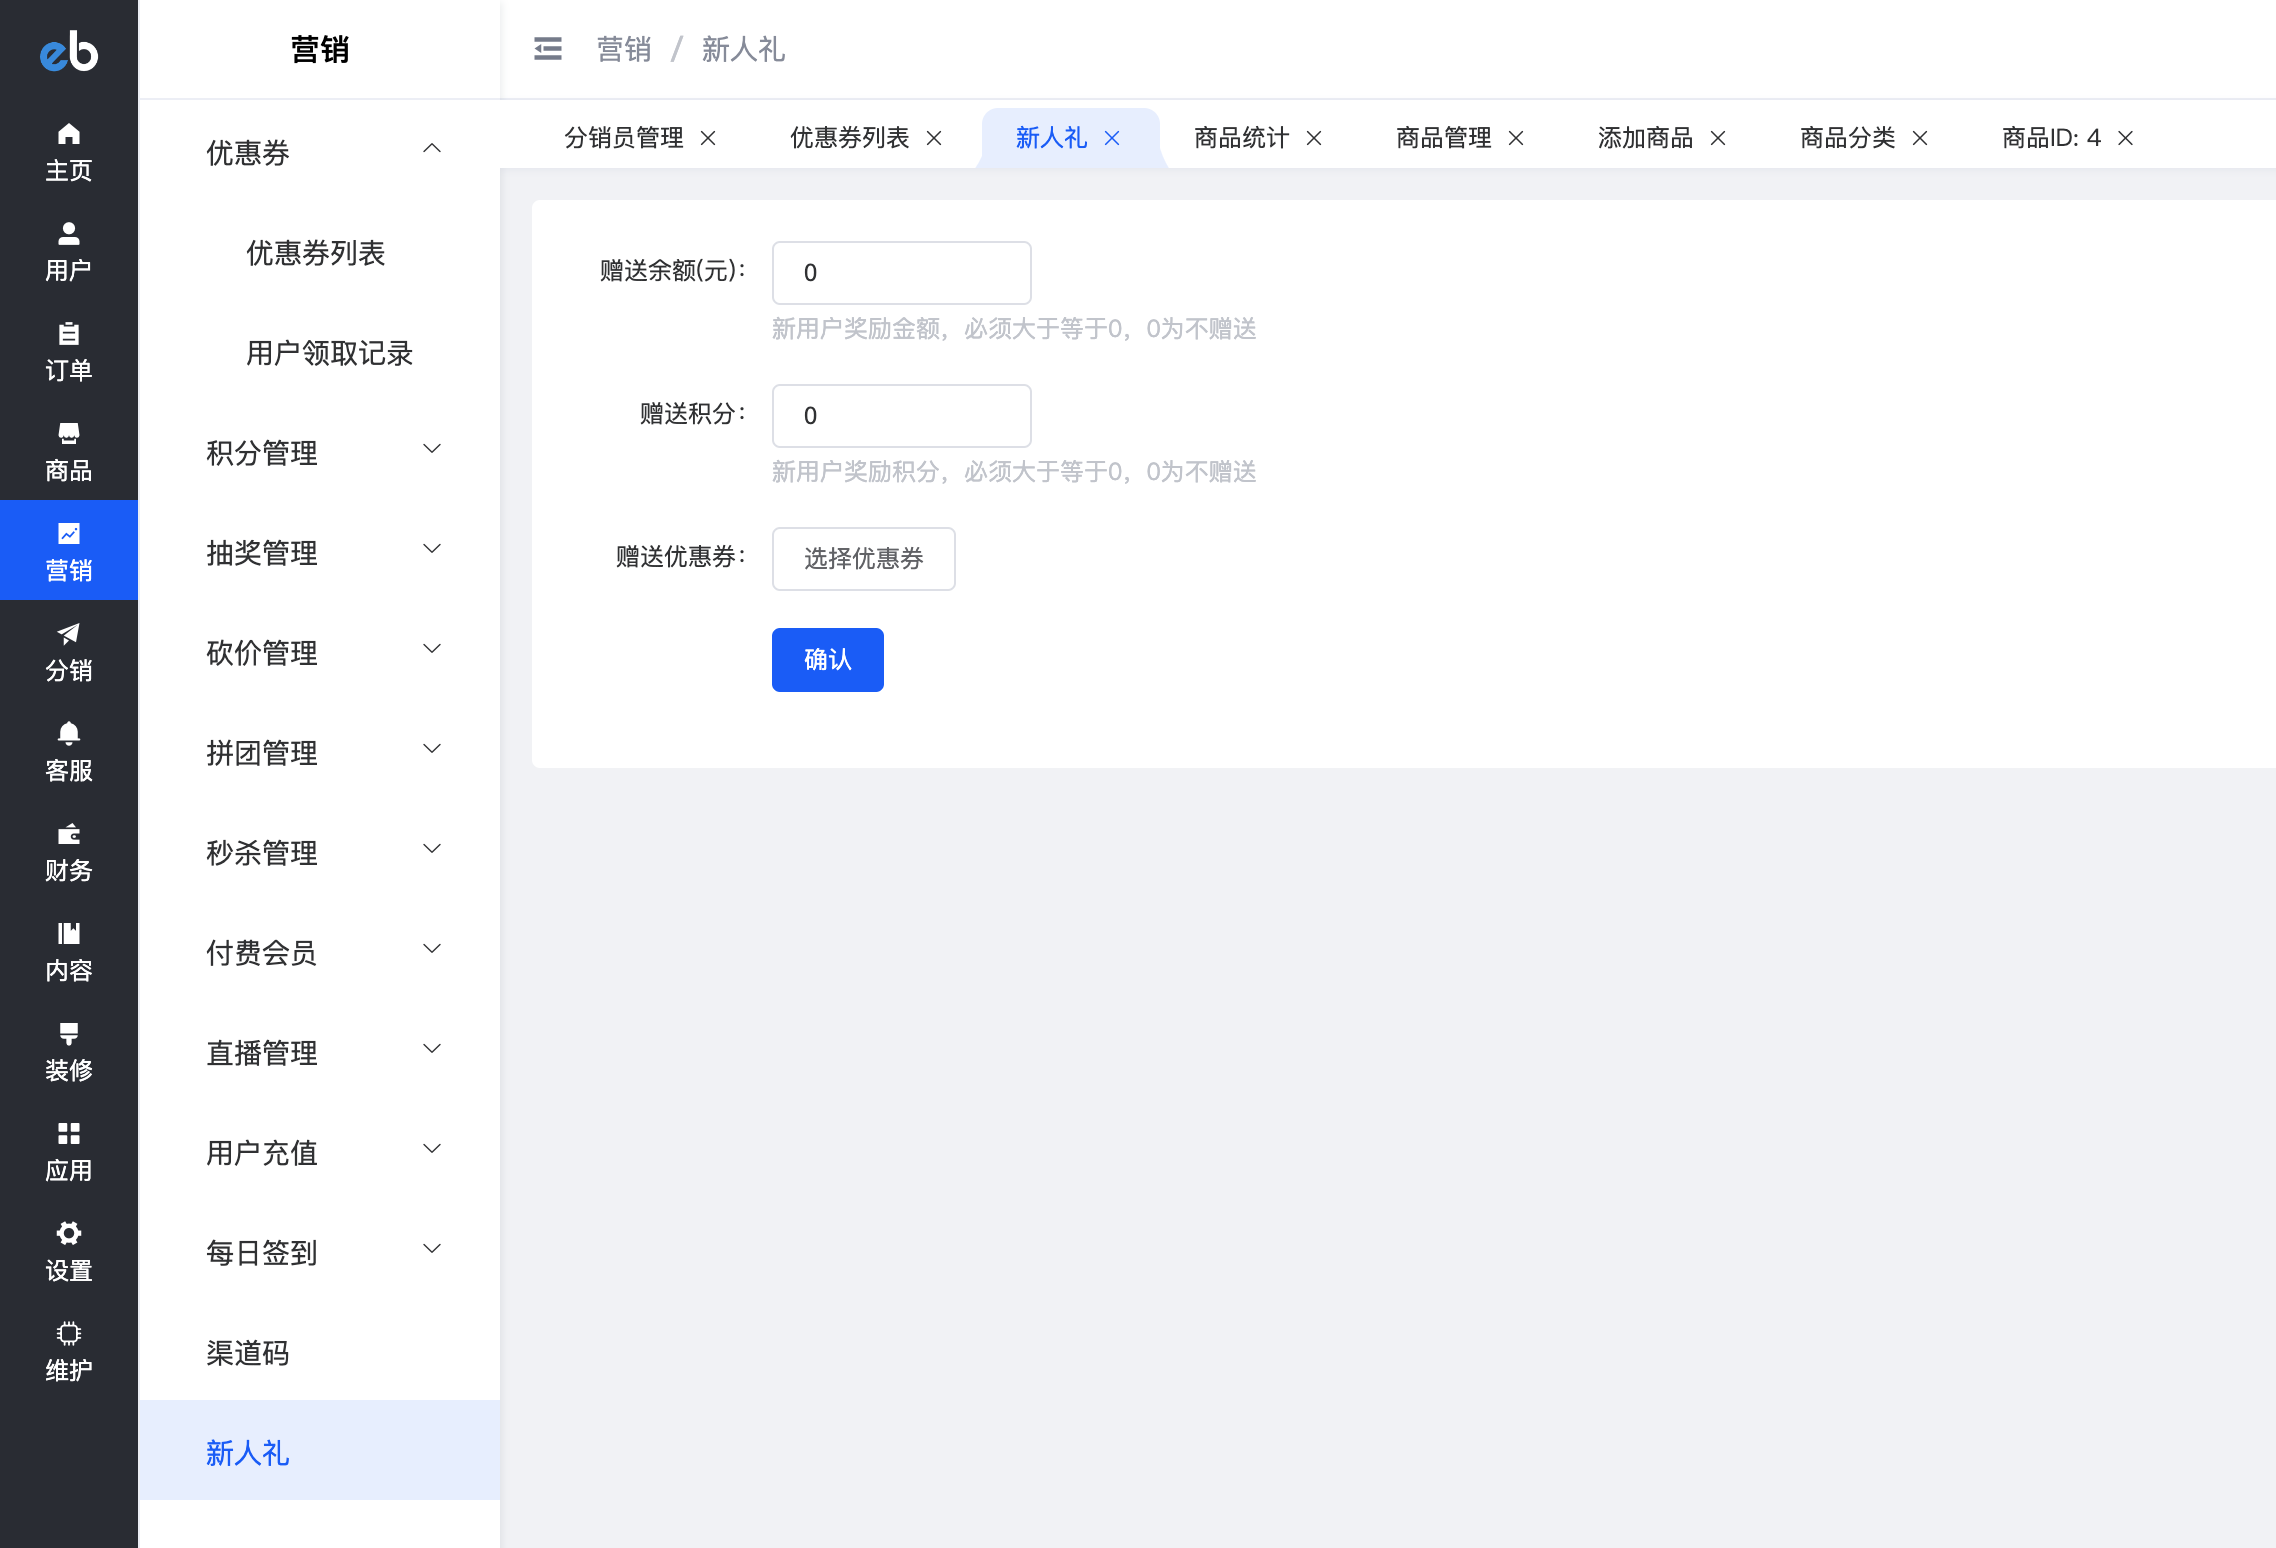Open 客服 customer service bell icon
The width and height of the screenshot is (2276, 1548).
[x=68, y=735]
